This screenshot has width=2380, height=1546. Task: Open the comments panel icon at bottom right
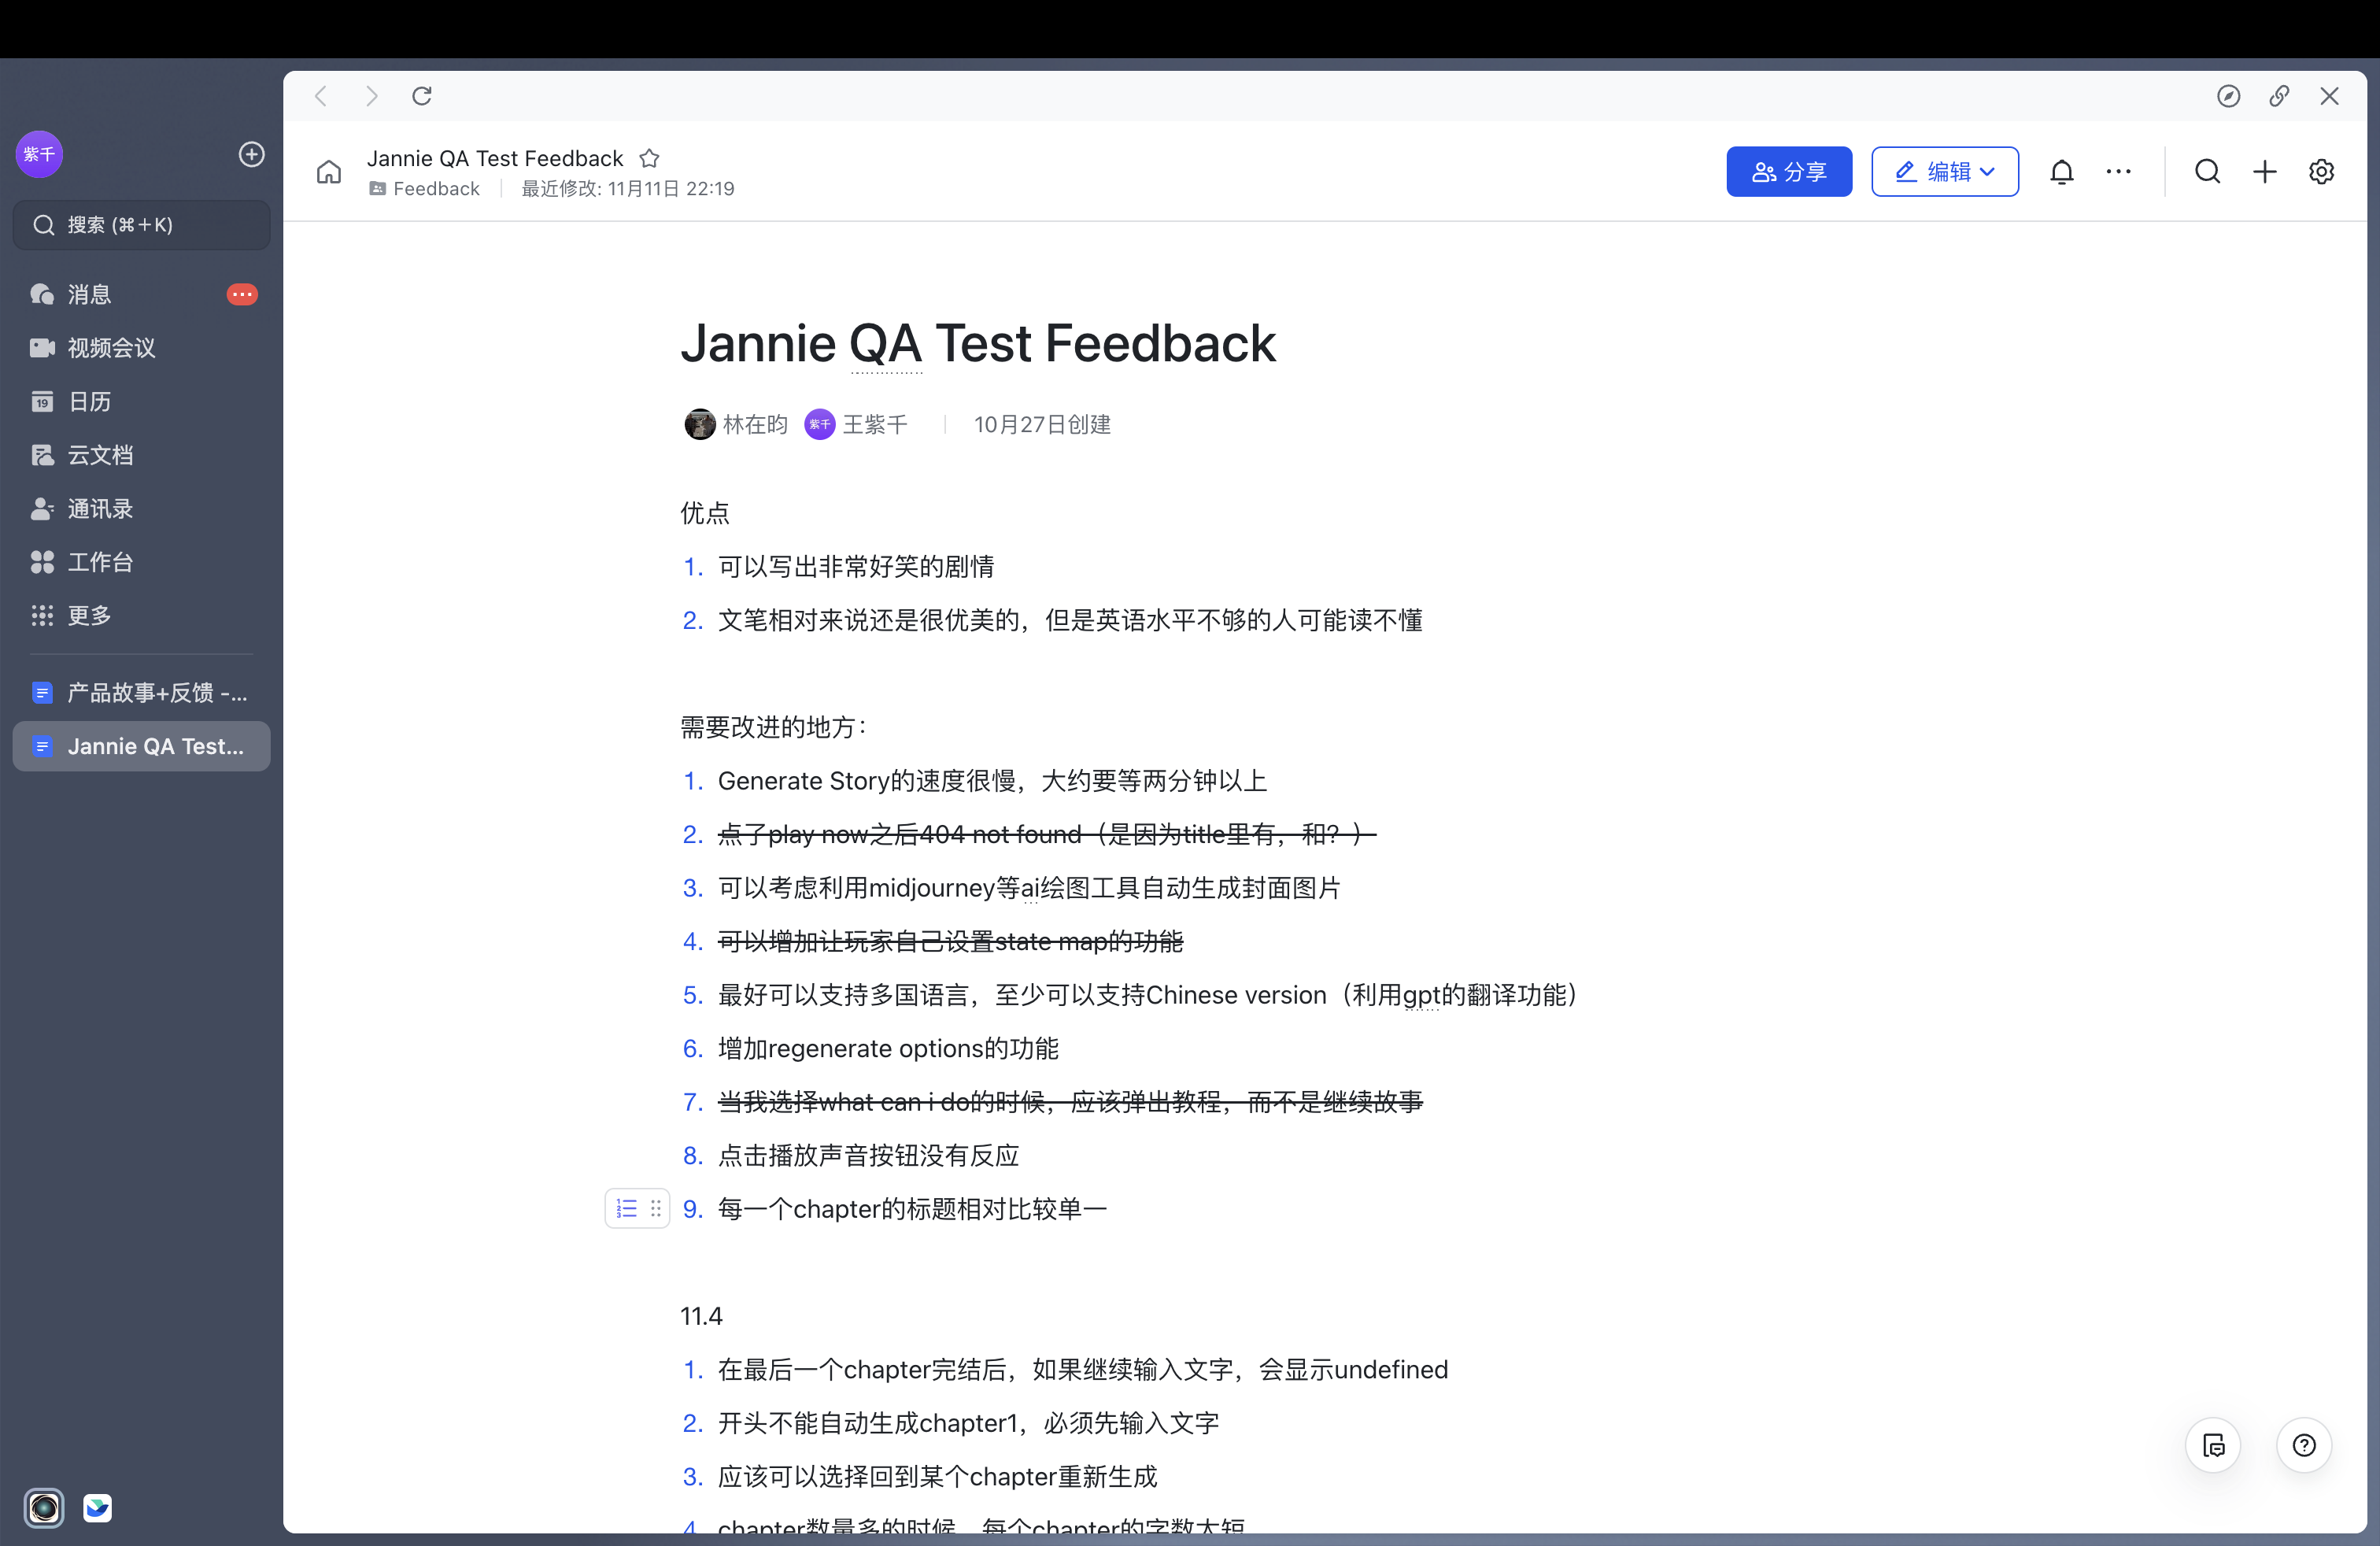(2213, 1445)
